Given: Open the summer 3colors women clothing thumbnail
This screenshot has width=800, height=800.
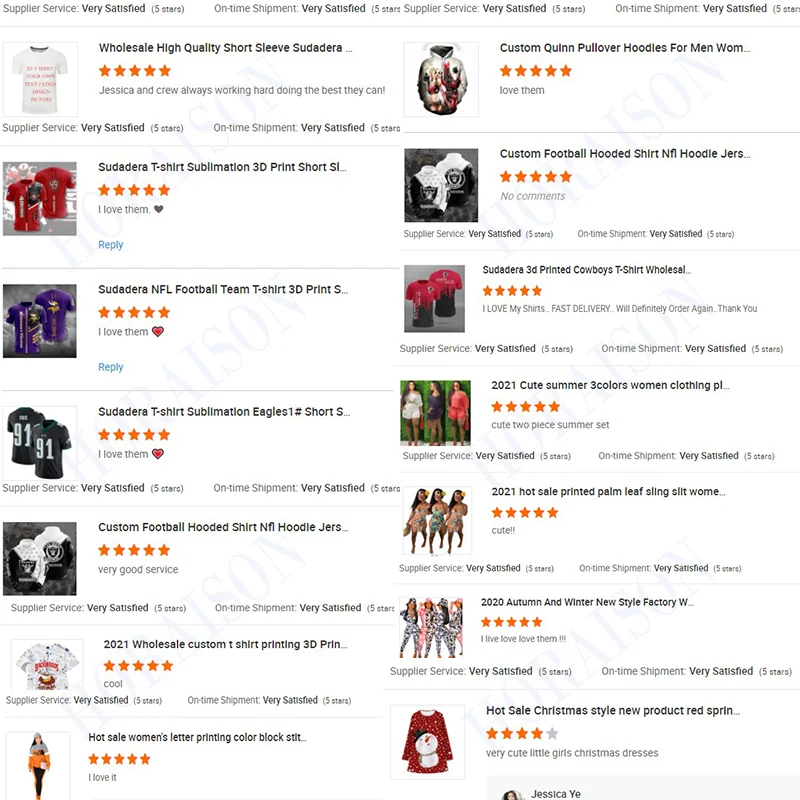Looking at the screenshot, I should coord(435,413).
